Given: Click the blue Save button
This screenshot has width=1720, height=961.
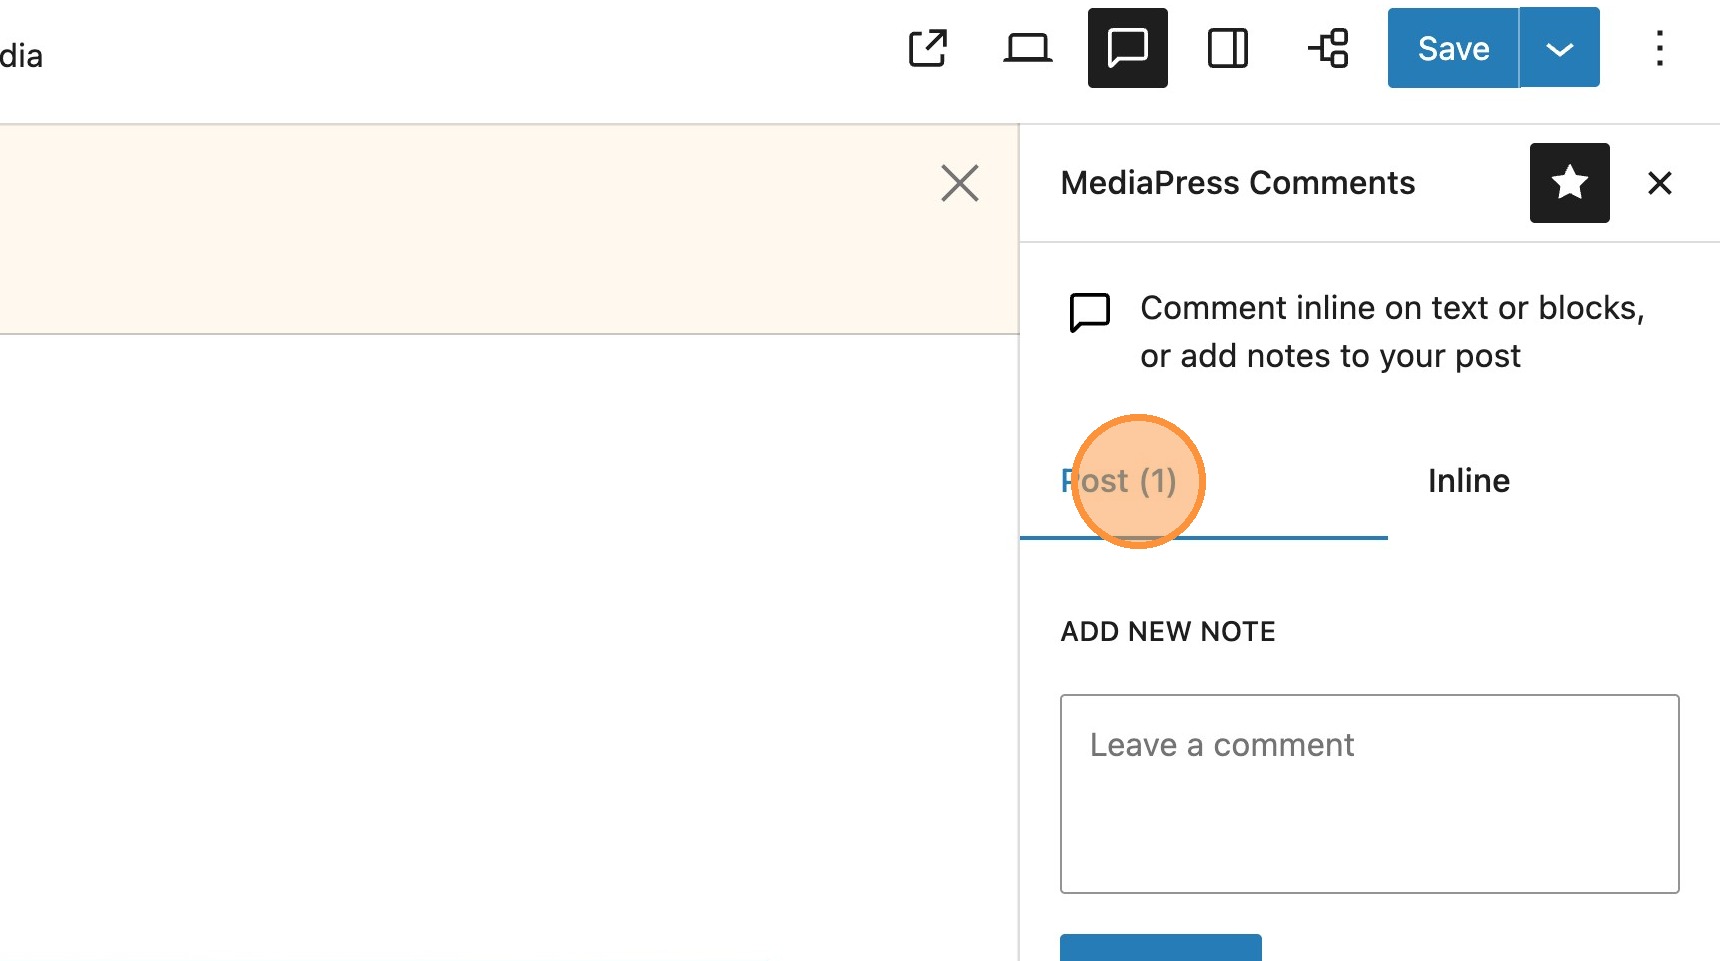Looking at the screenshot, I should [1453, 48].
